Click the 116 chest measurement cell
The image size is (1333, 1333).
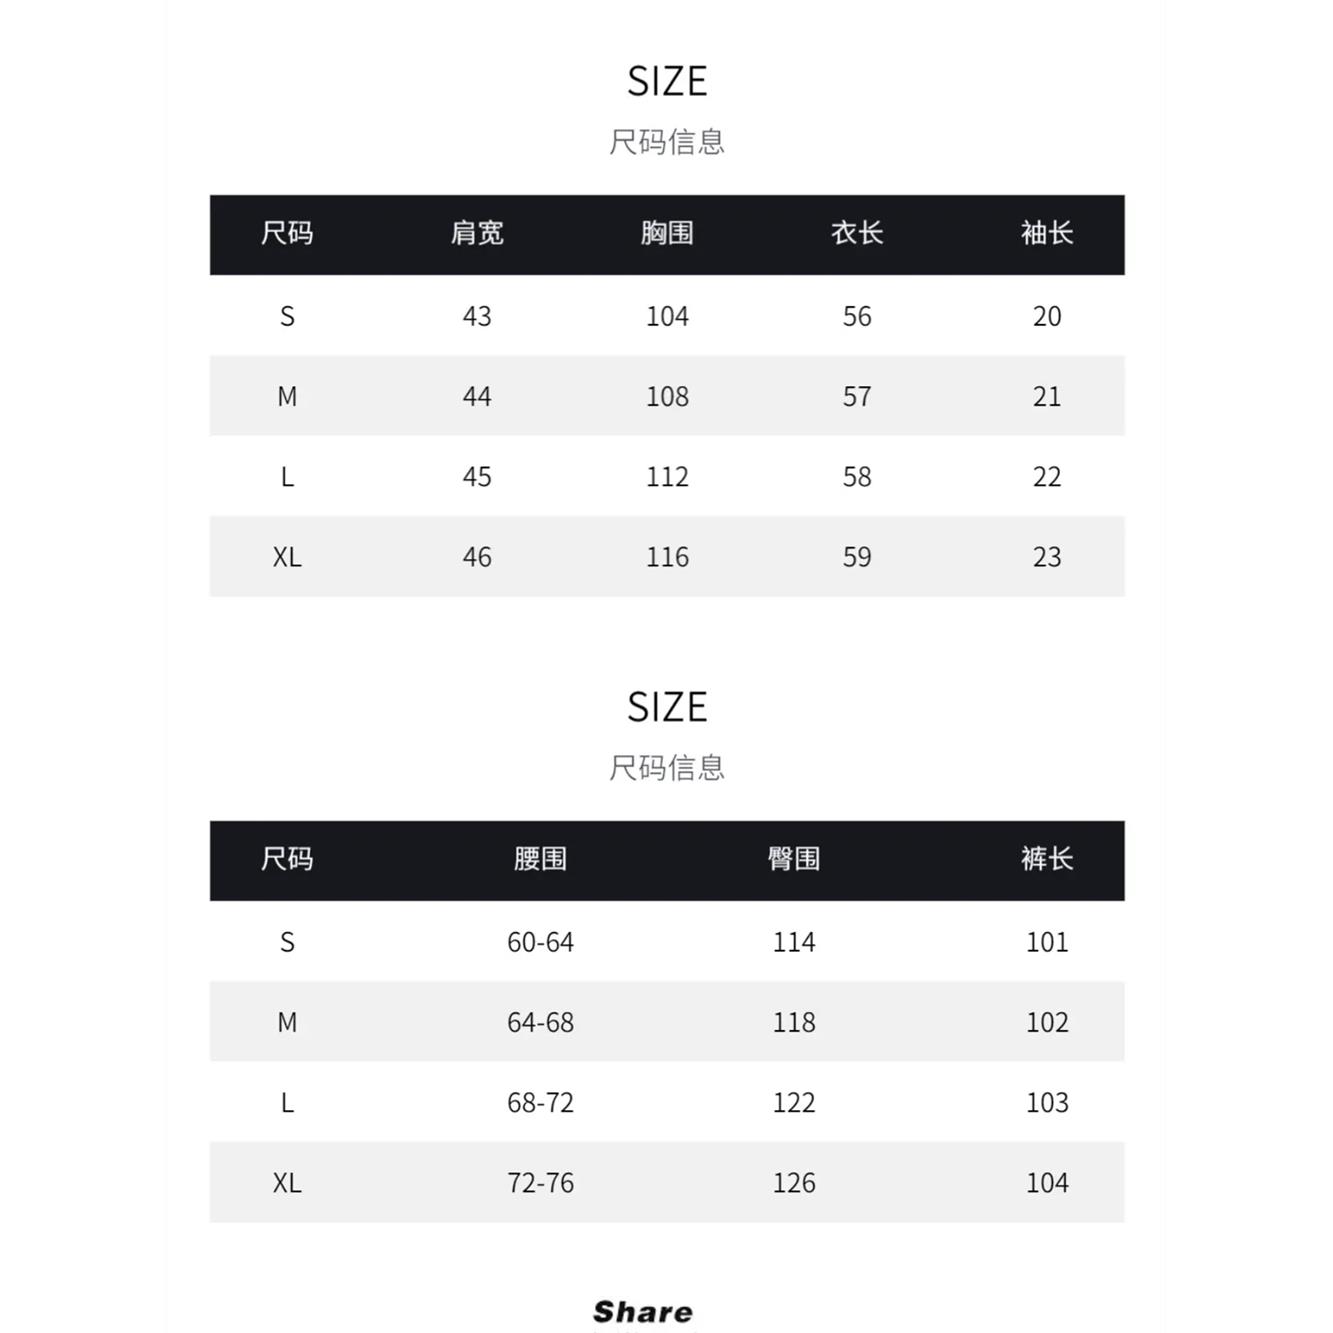(667, 557)
